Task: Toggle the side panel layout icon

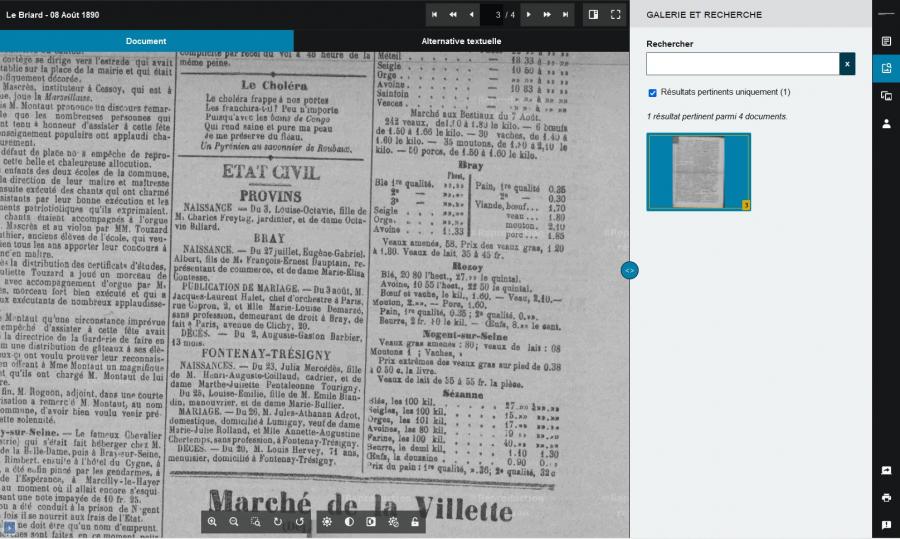Action: pos(593,14)
